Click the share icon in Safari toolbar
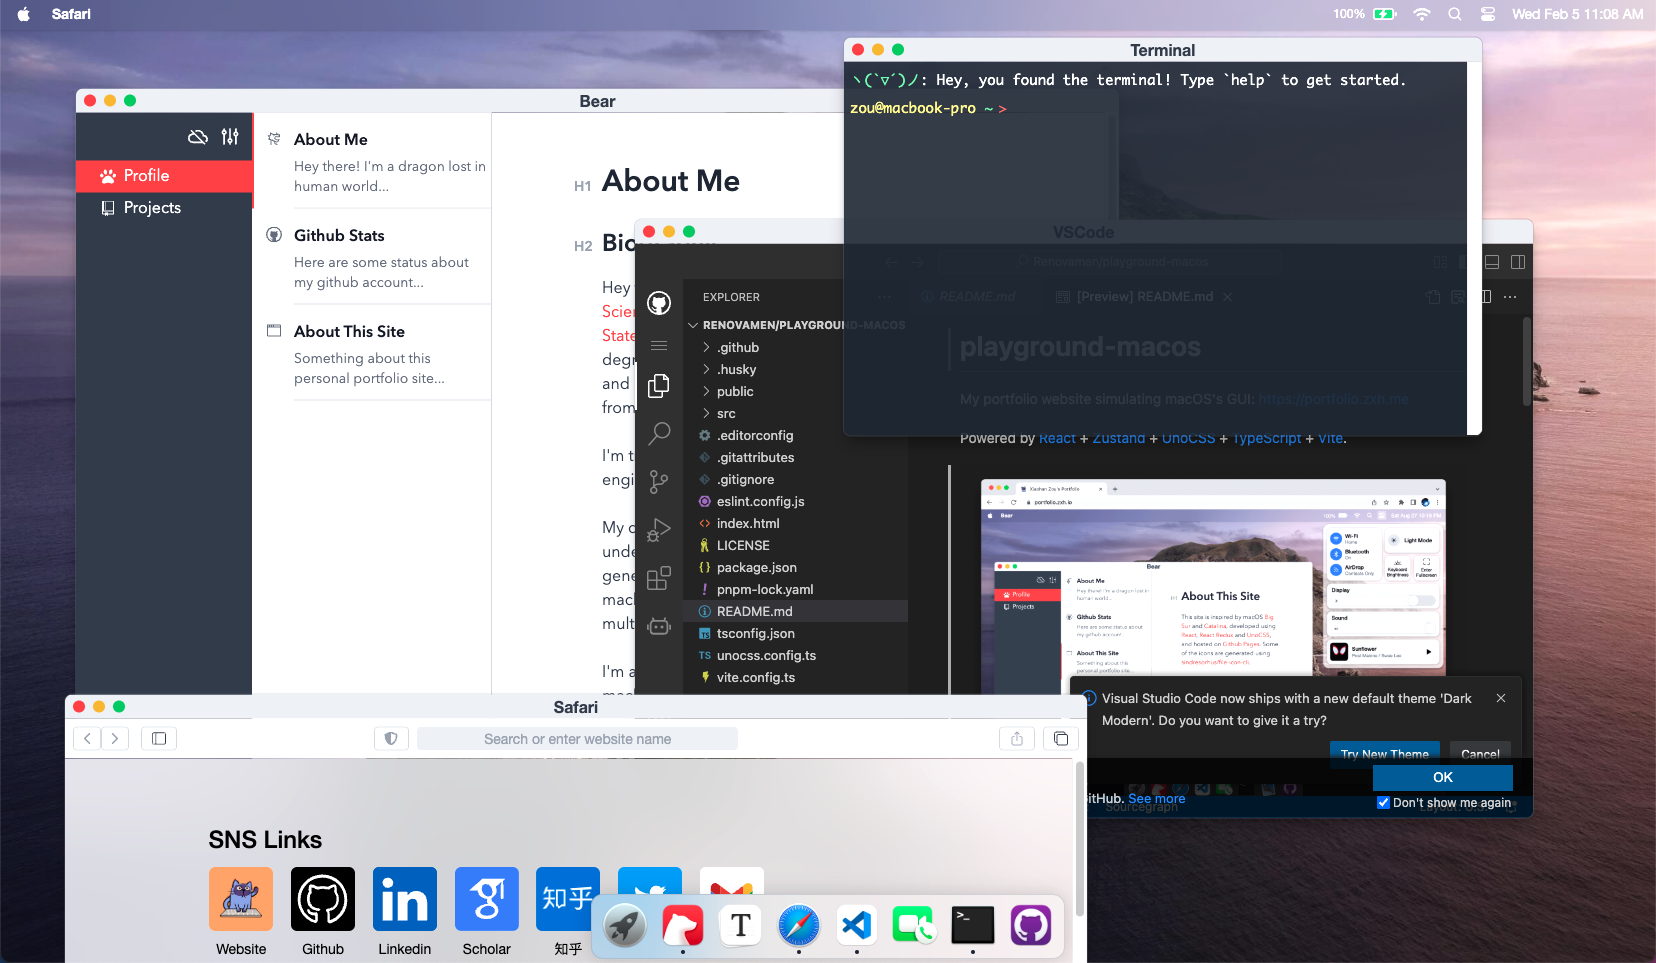Image resolution: width=1656 pixels, height=963 pixels. 1017,739
